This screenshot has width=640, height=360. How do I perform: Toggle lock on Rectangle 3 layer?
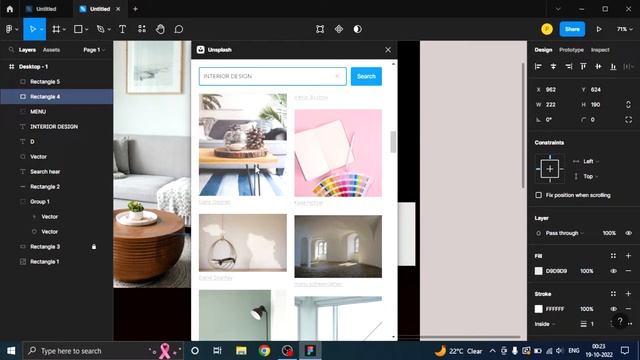94,247
